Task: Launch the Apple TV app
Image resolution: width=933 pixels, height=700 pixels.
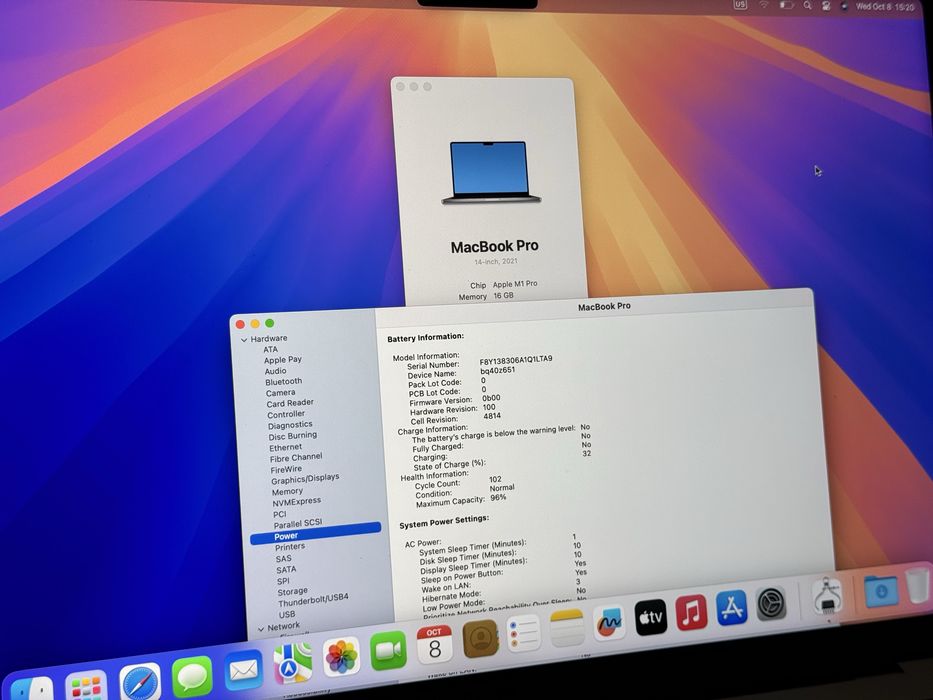Action: click(651, 617)
